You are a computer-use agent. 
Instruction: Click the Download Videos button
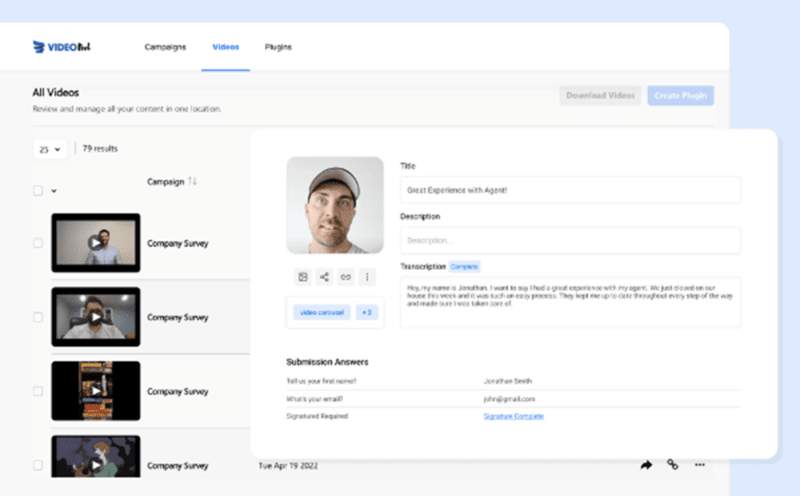600,95
